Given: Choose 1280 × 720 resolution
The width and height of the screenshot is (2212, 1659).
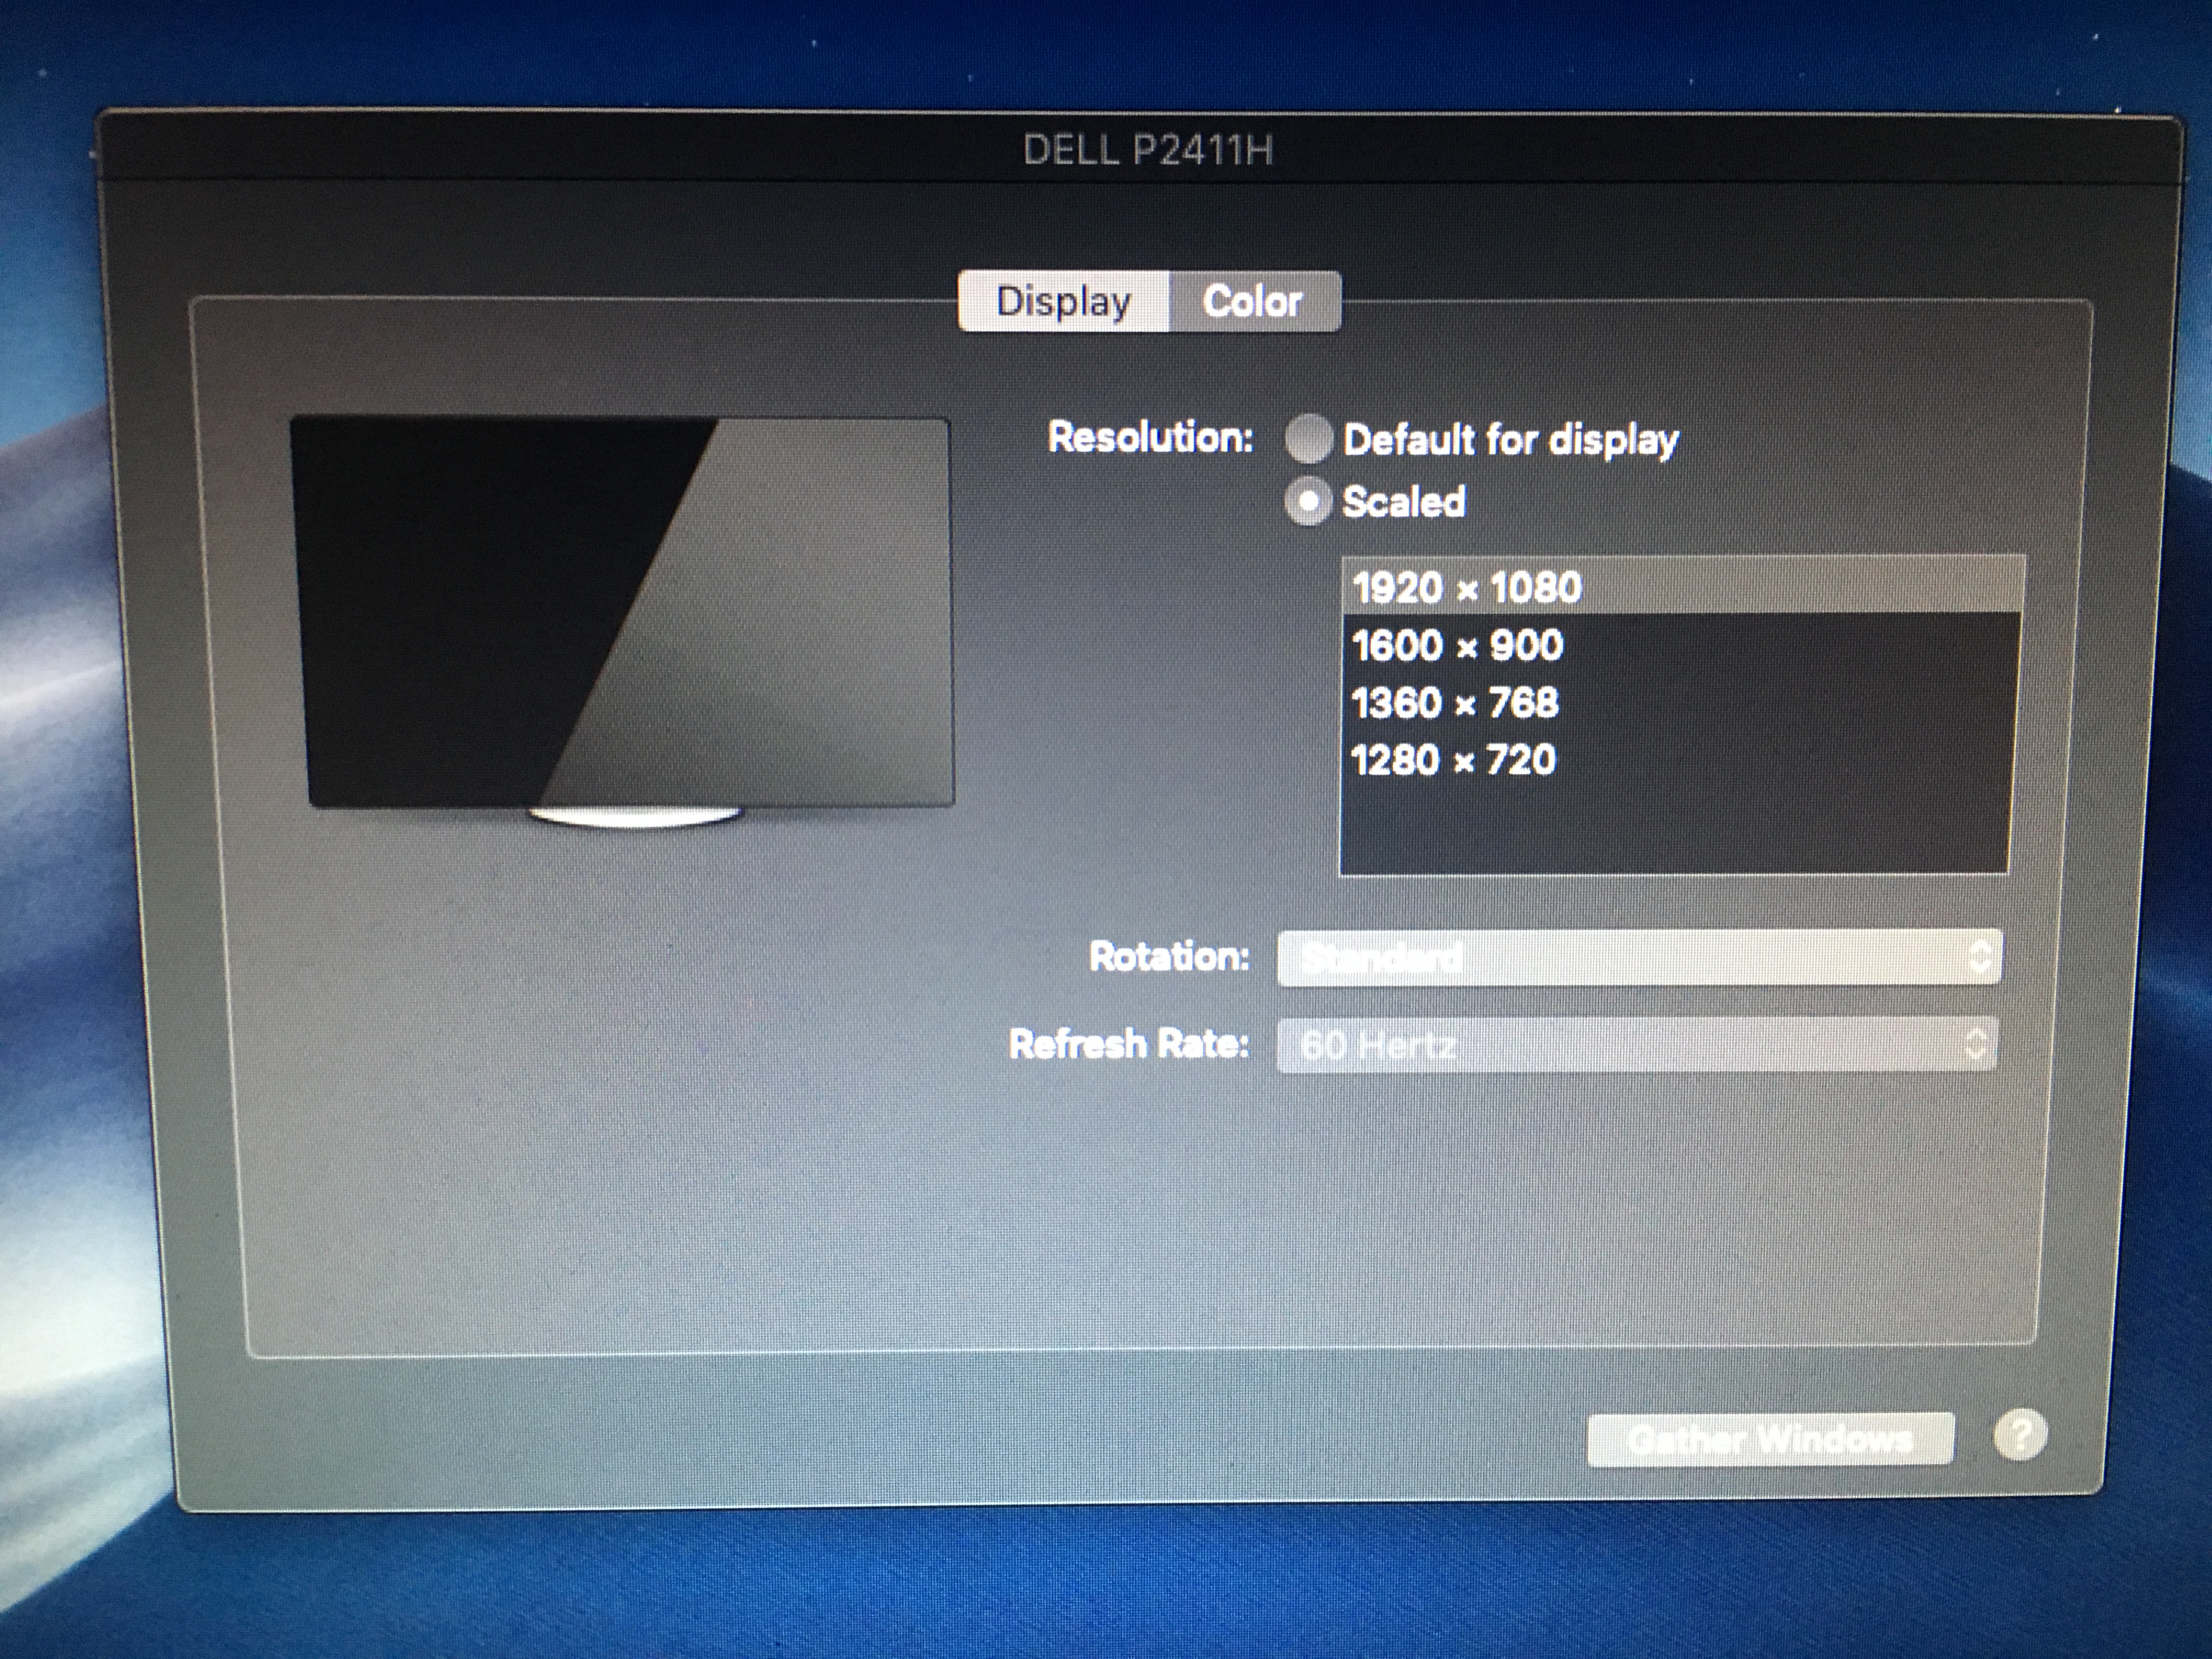Looking at the screenshot, I should [x=1677, y=760].
